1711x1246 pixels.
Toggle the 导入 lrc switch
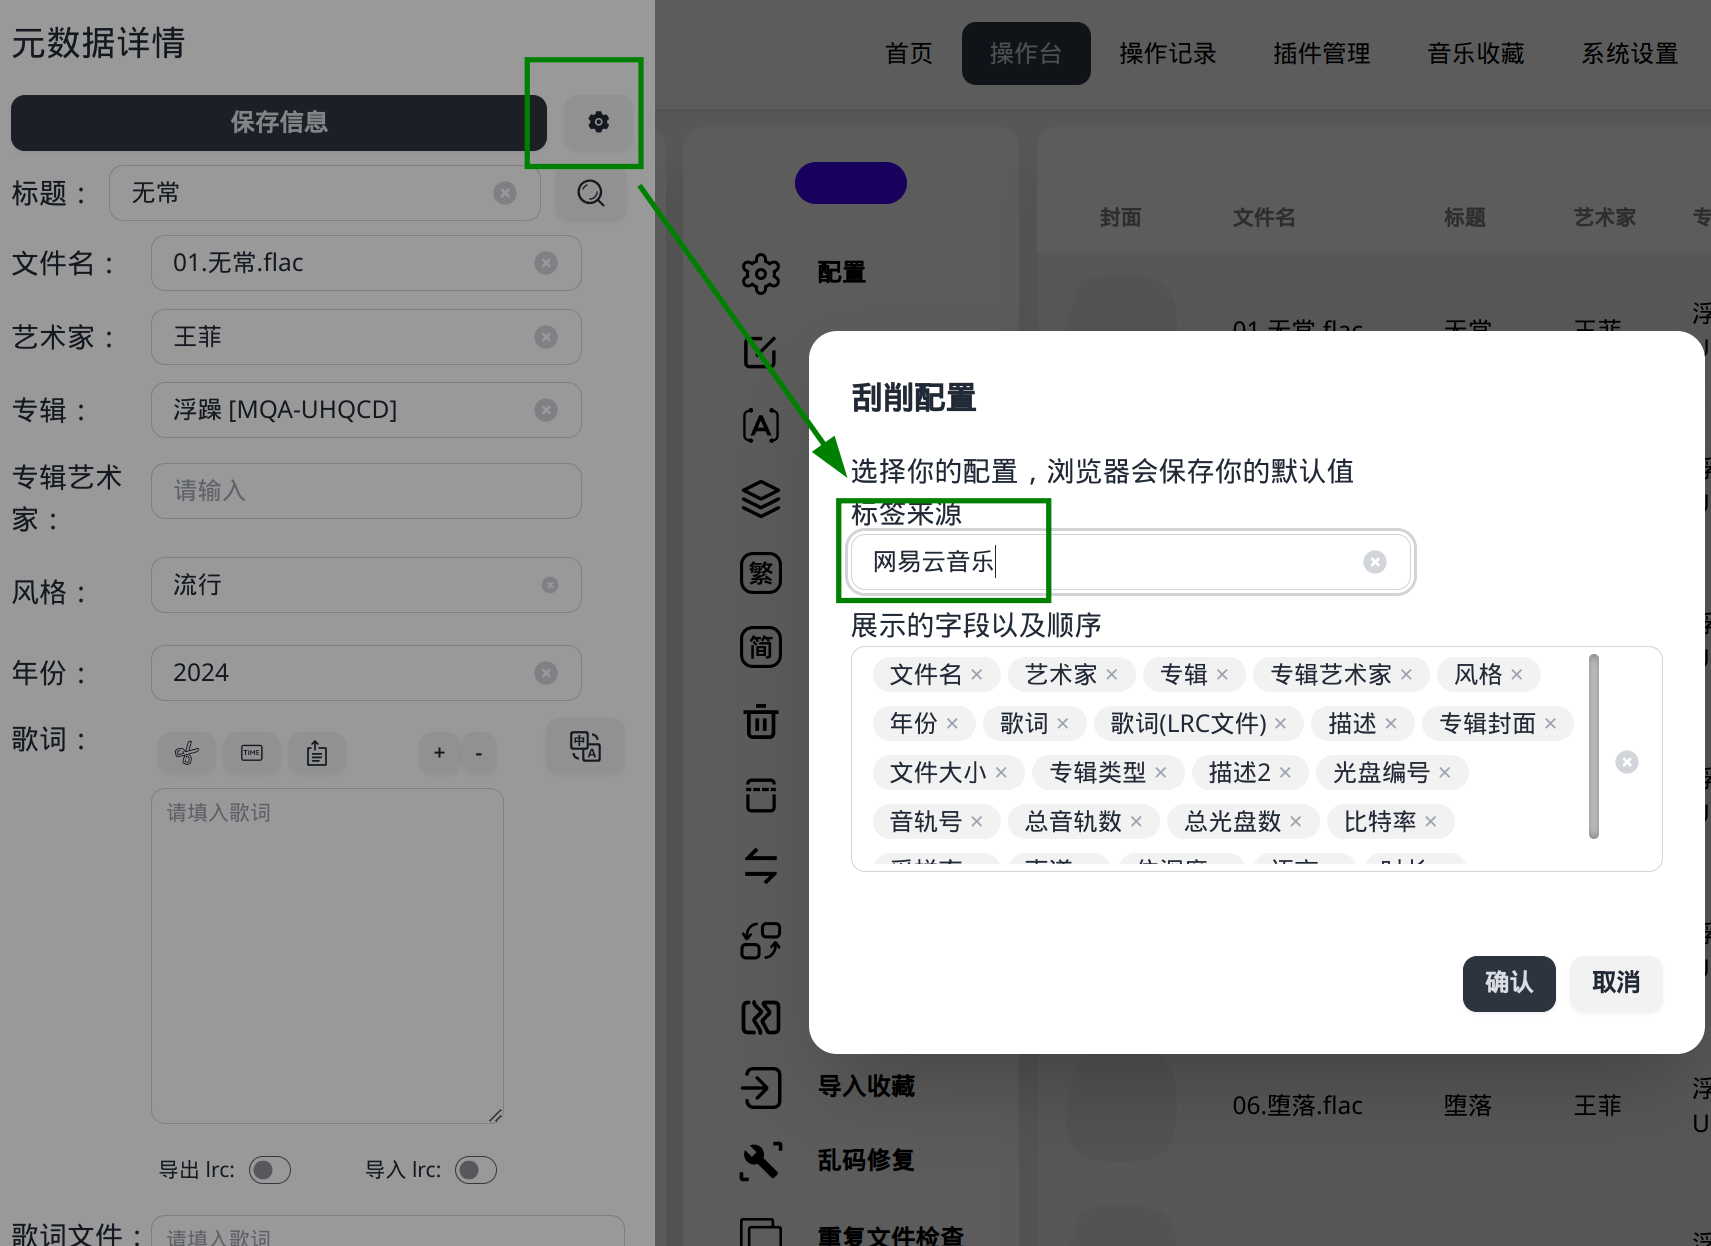click(x=475, y=1170)
